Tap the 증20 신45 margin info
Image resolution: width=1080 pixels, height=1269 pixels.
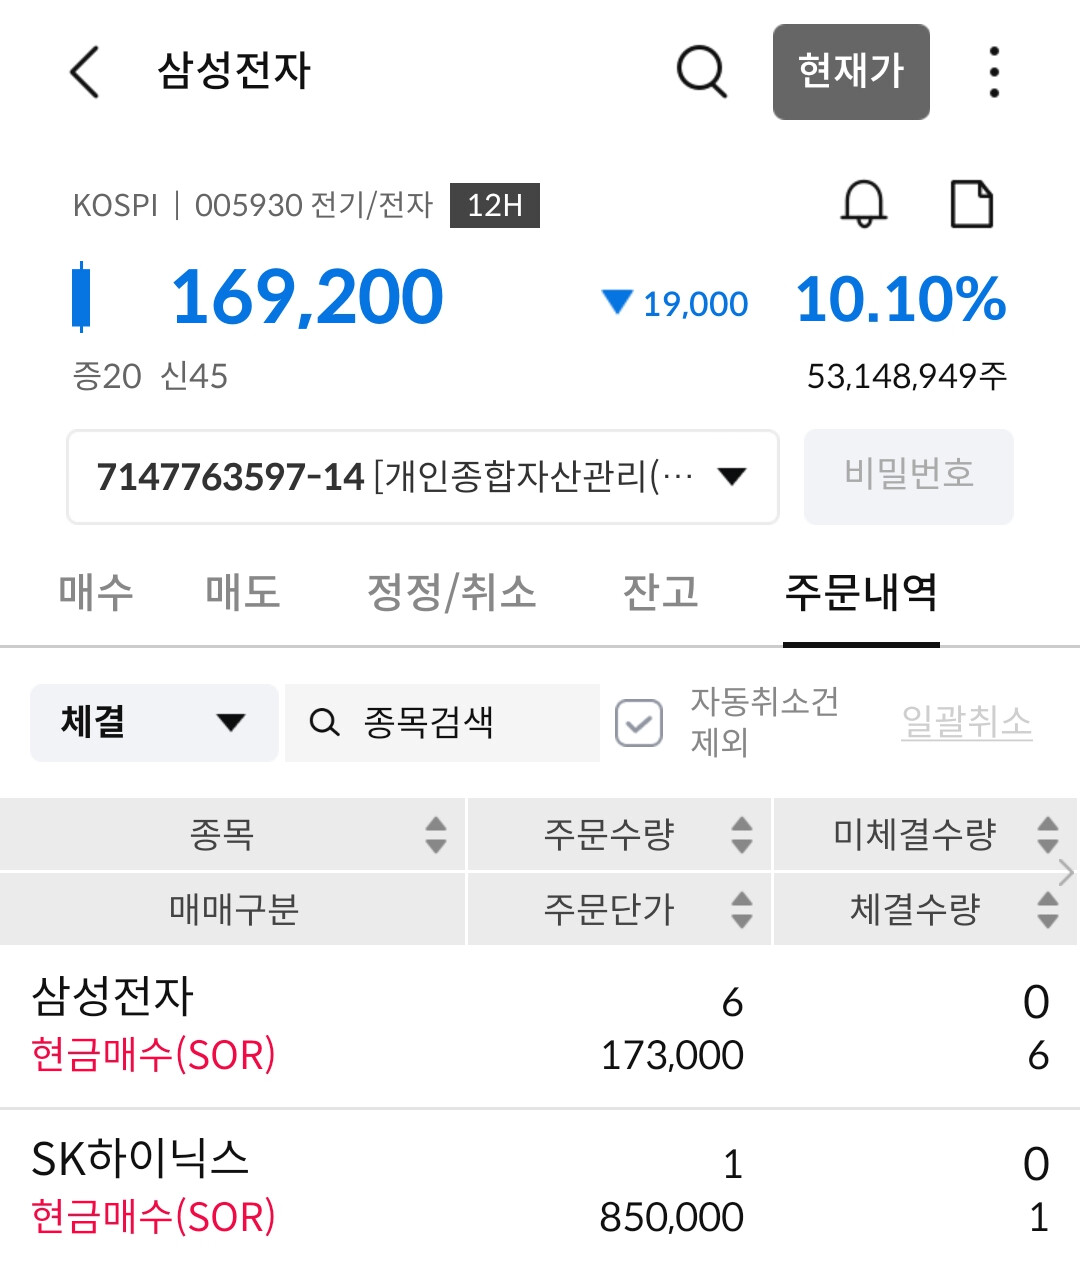(150, 376)
